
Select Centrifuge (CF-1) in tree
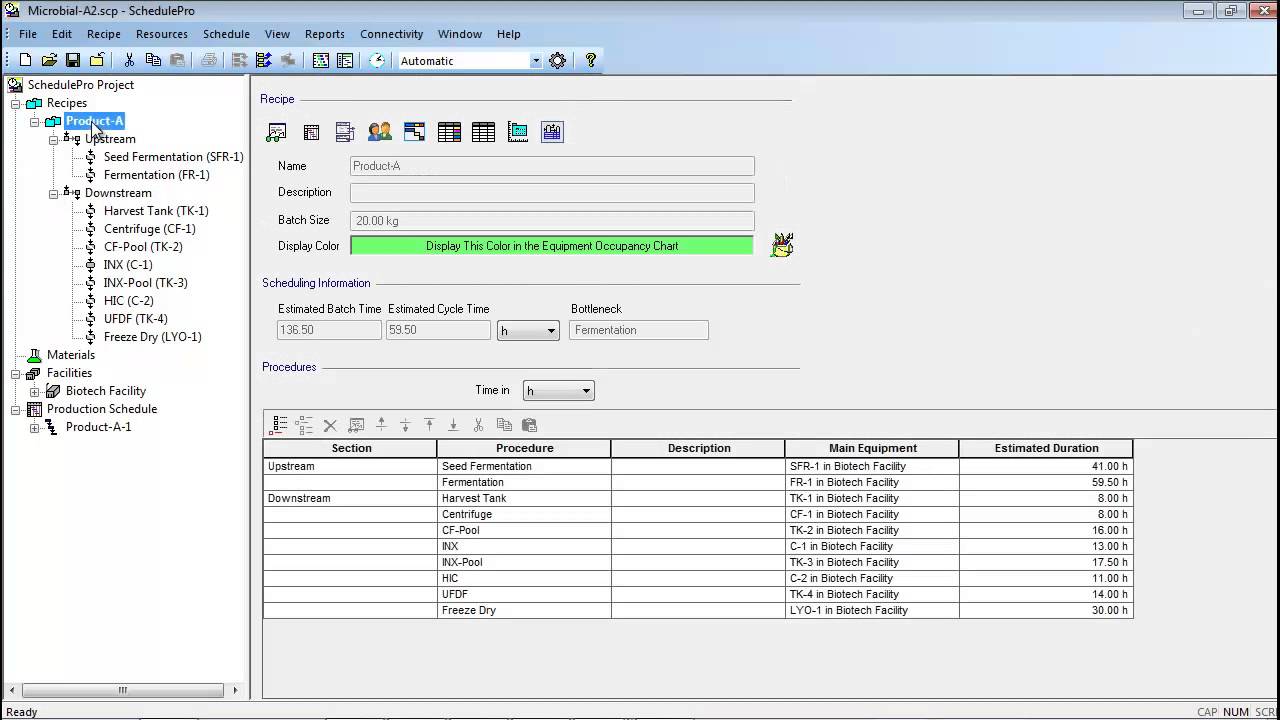150,229
